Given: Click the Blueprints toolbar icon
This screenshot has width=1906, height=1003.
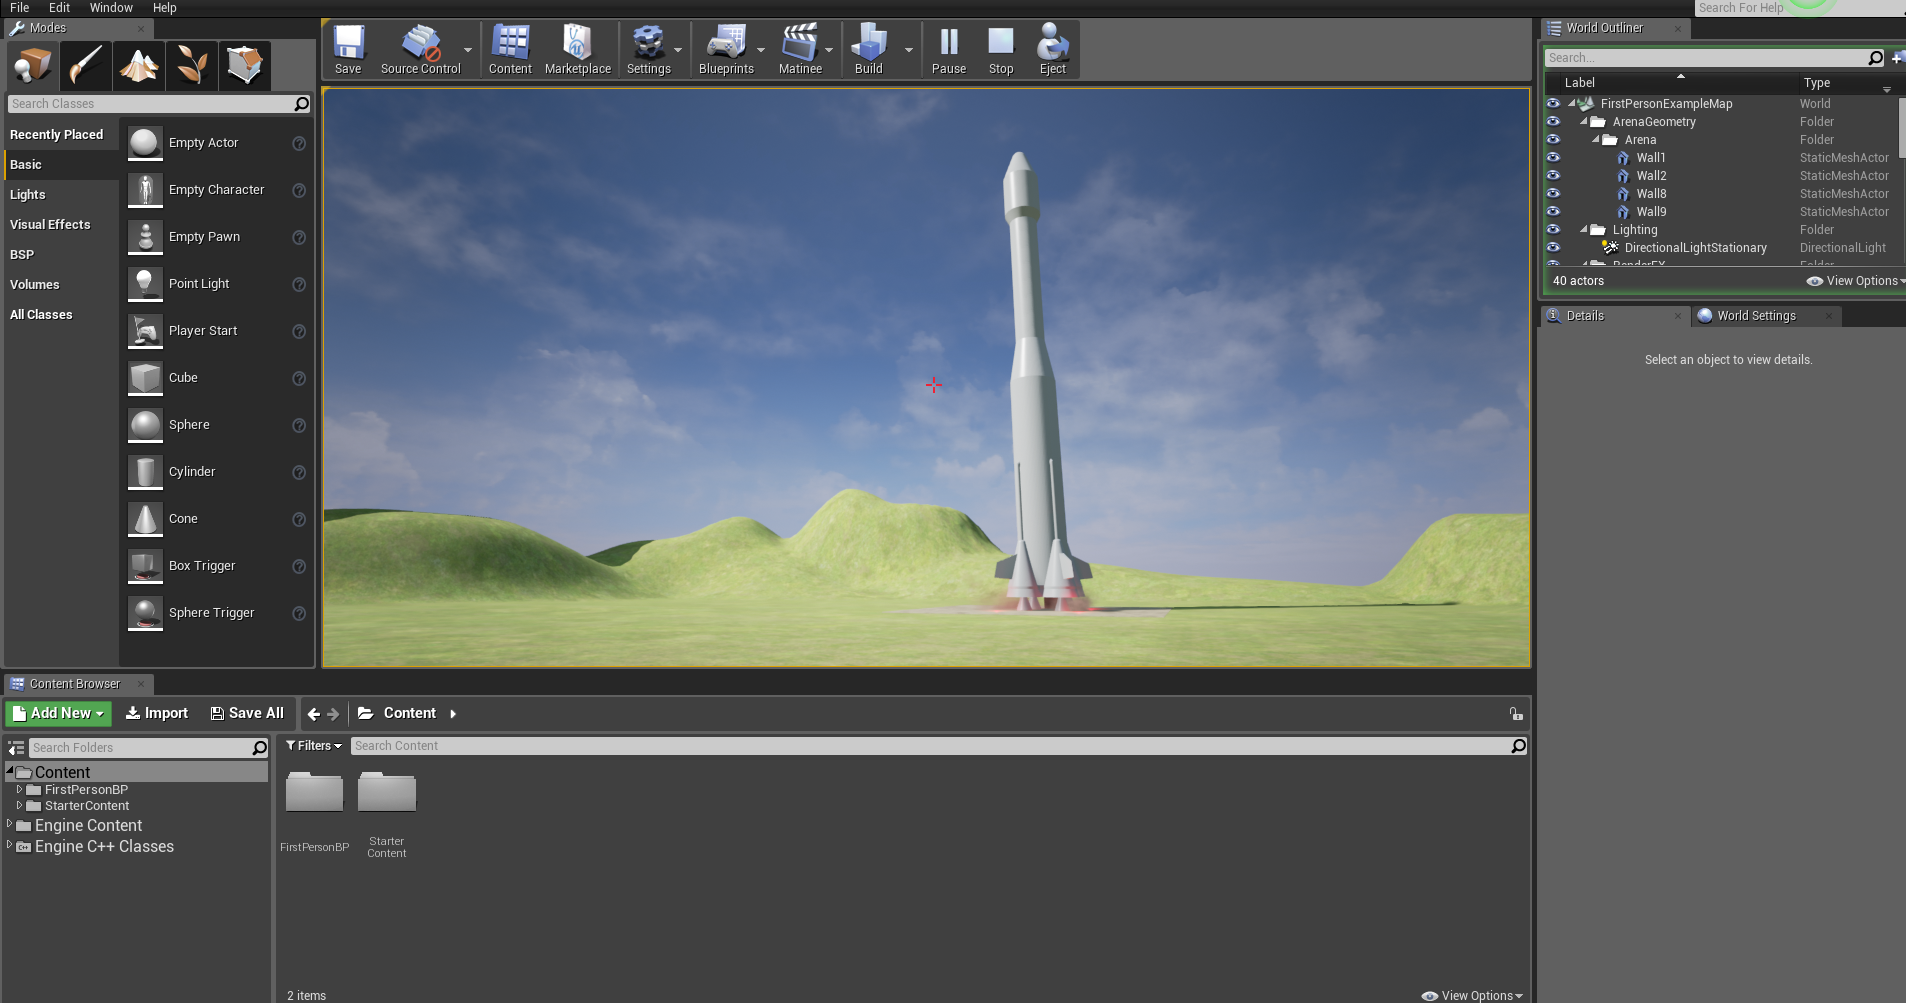Looking at the screenshot, I should click(x=725, y=50).
